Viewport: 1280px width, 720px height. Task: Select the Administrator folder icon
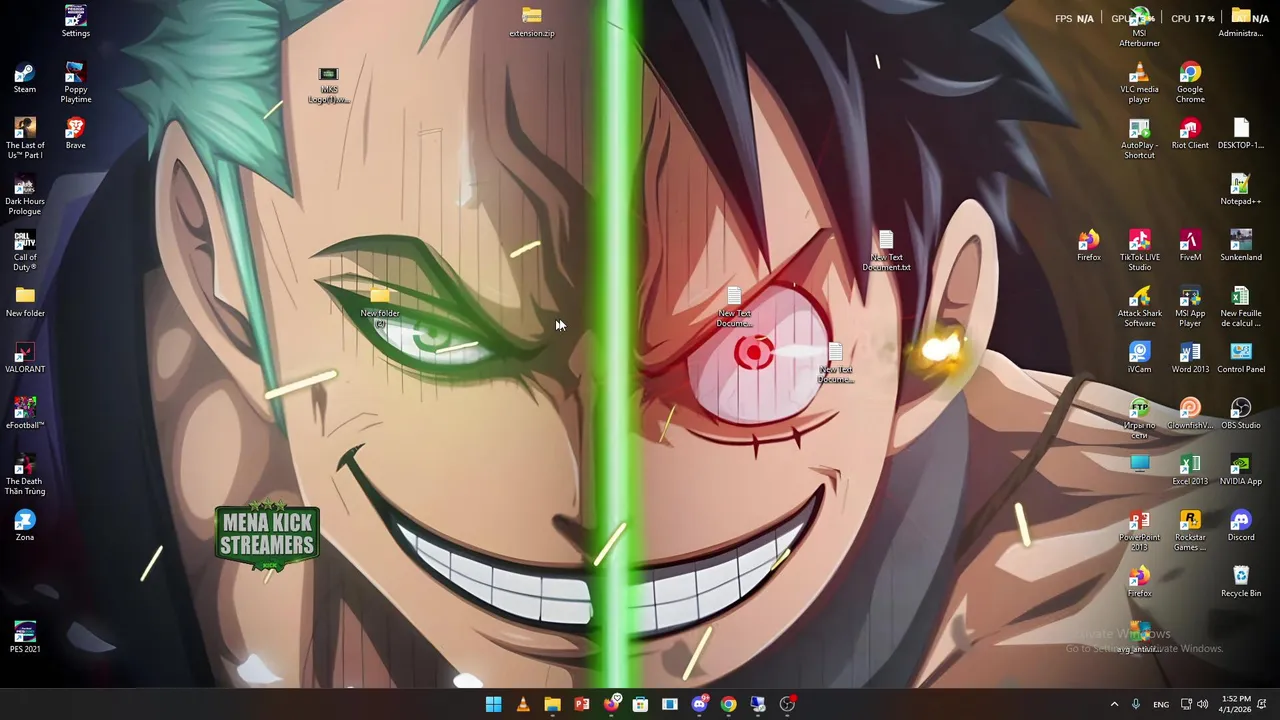(1241, 22)
